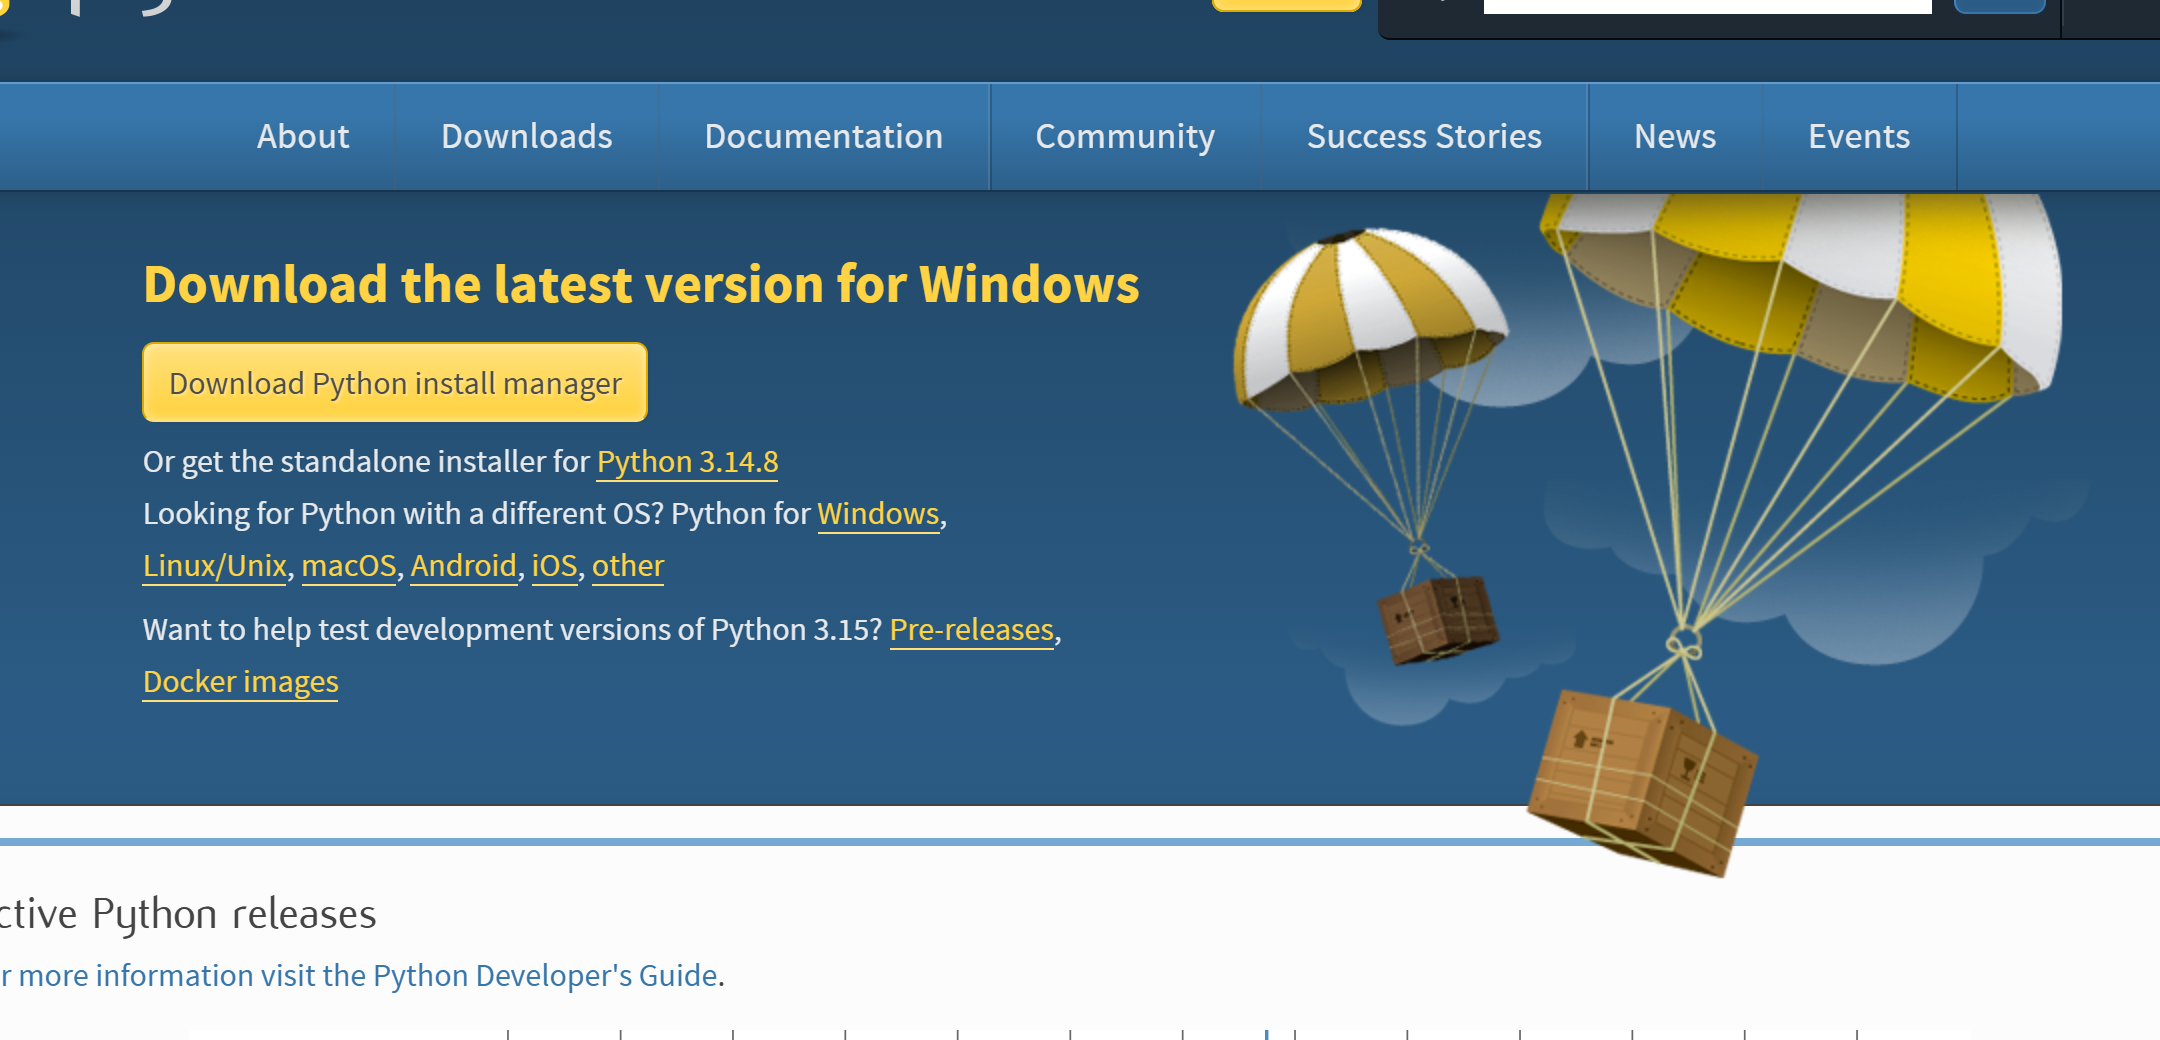
Task: Go to the Documentation menu
Action: click(x=824, y=136)
